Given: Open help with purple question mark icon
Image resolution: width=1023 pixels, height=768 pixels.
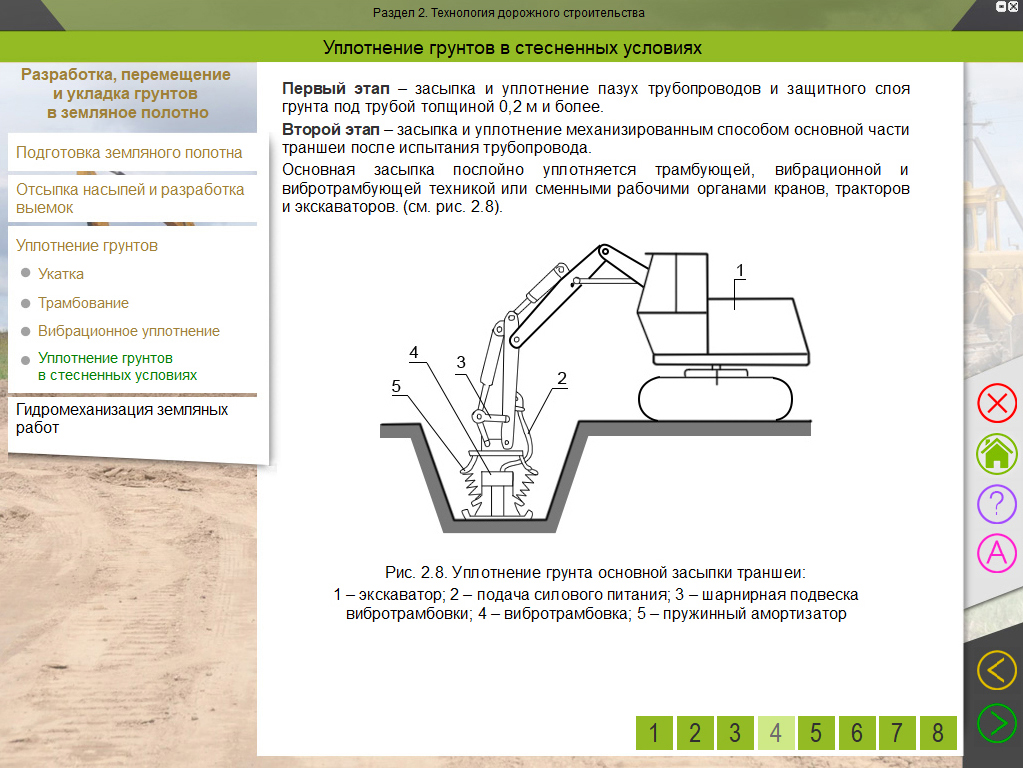Looking at the screenshot, I should tap(996, 503).
